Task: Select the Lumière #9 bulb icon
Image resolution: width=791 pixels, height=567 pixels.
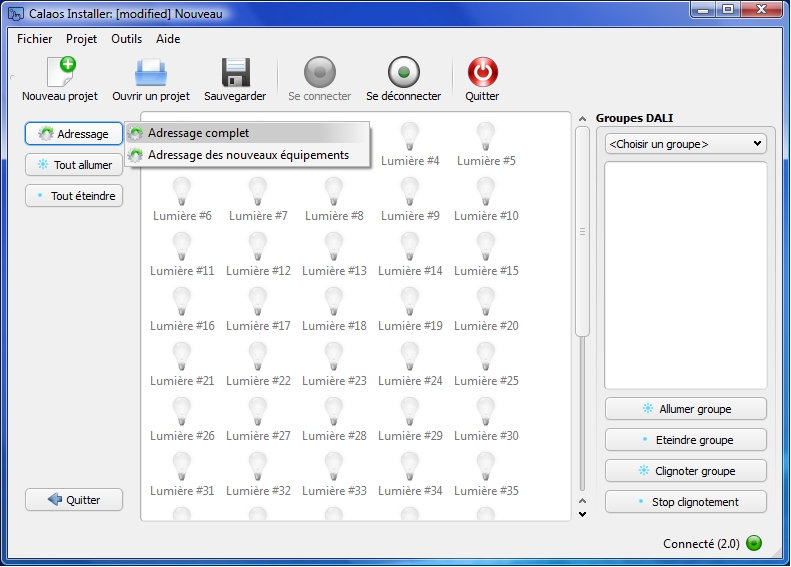Action: (x=410, y=192)
